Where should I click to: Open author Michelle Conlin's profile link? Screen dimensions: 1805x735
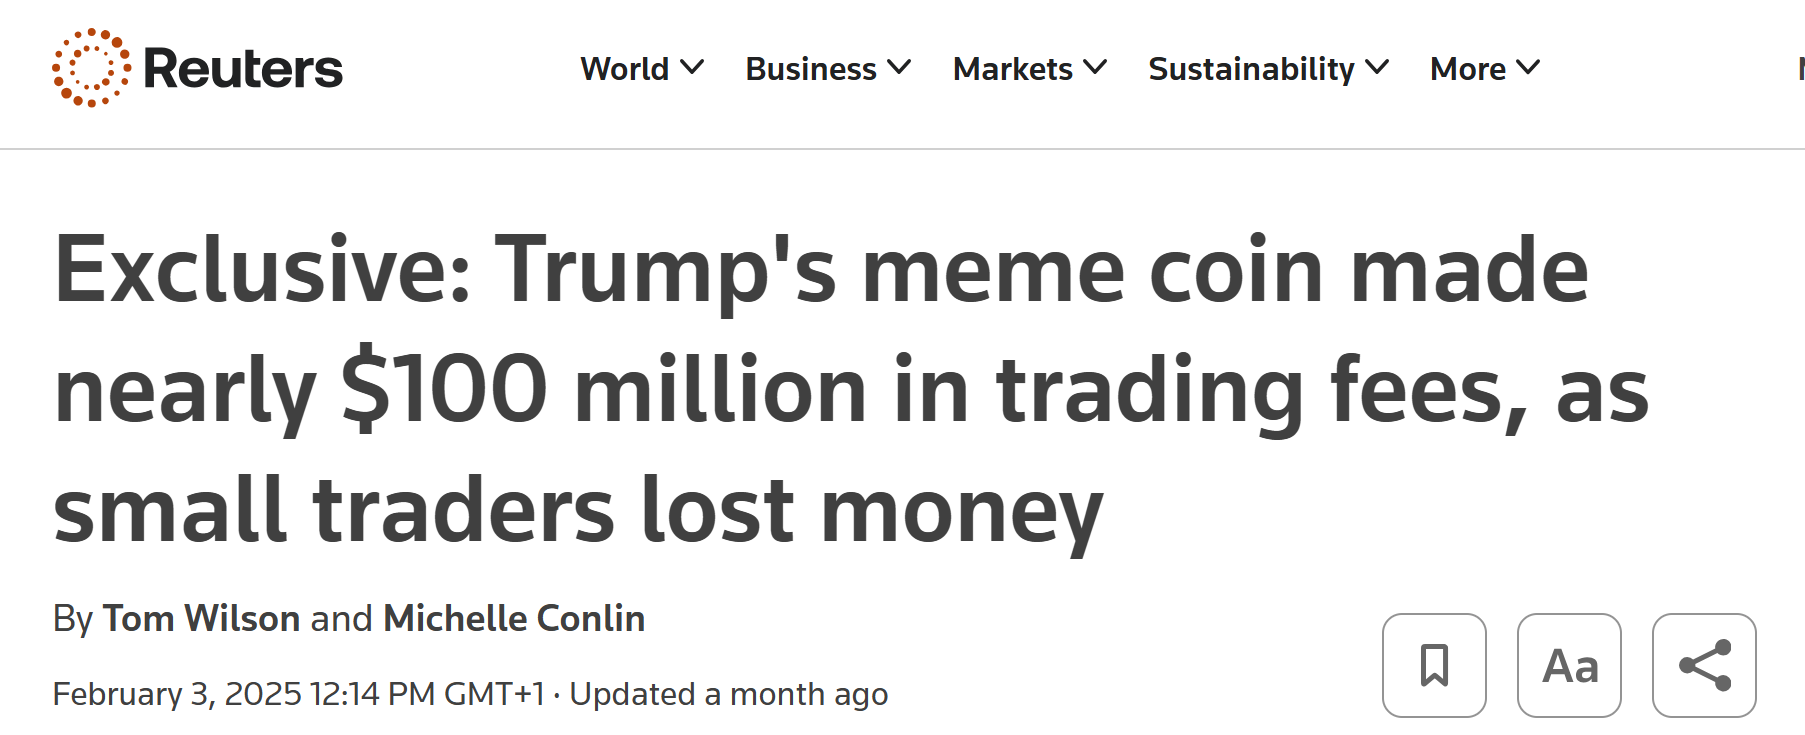click(514, 619)
